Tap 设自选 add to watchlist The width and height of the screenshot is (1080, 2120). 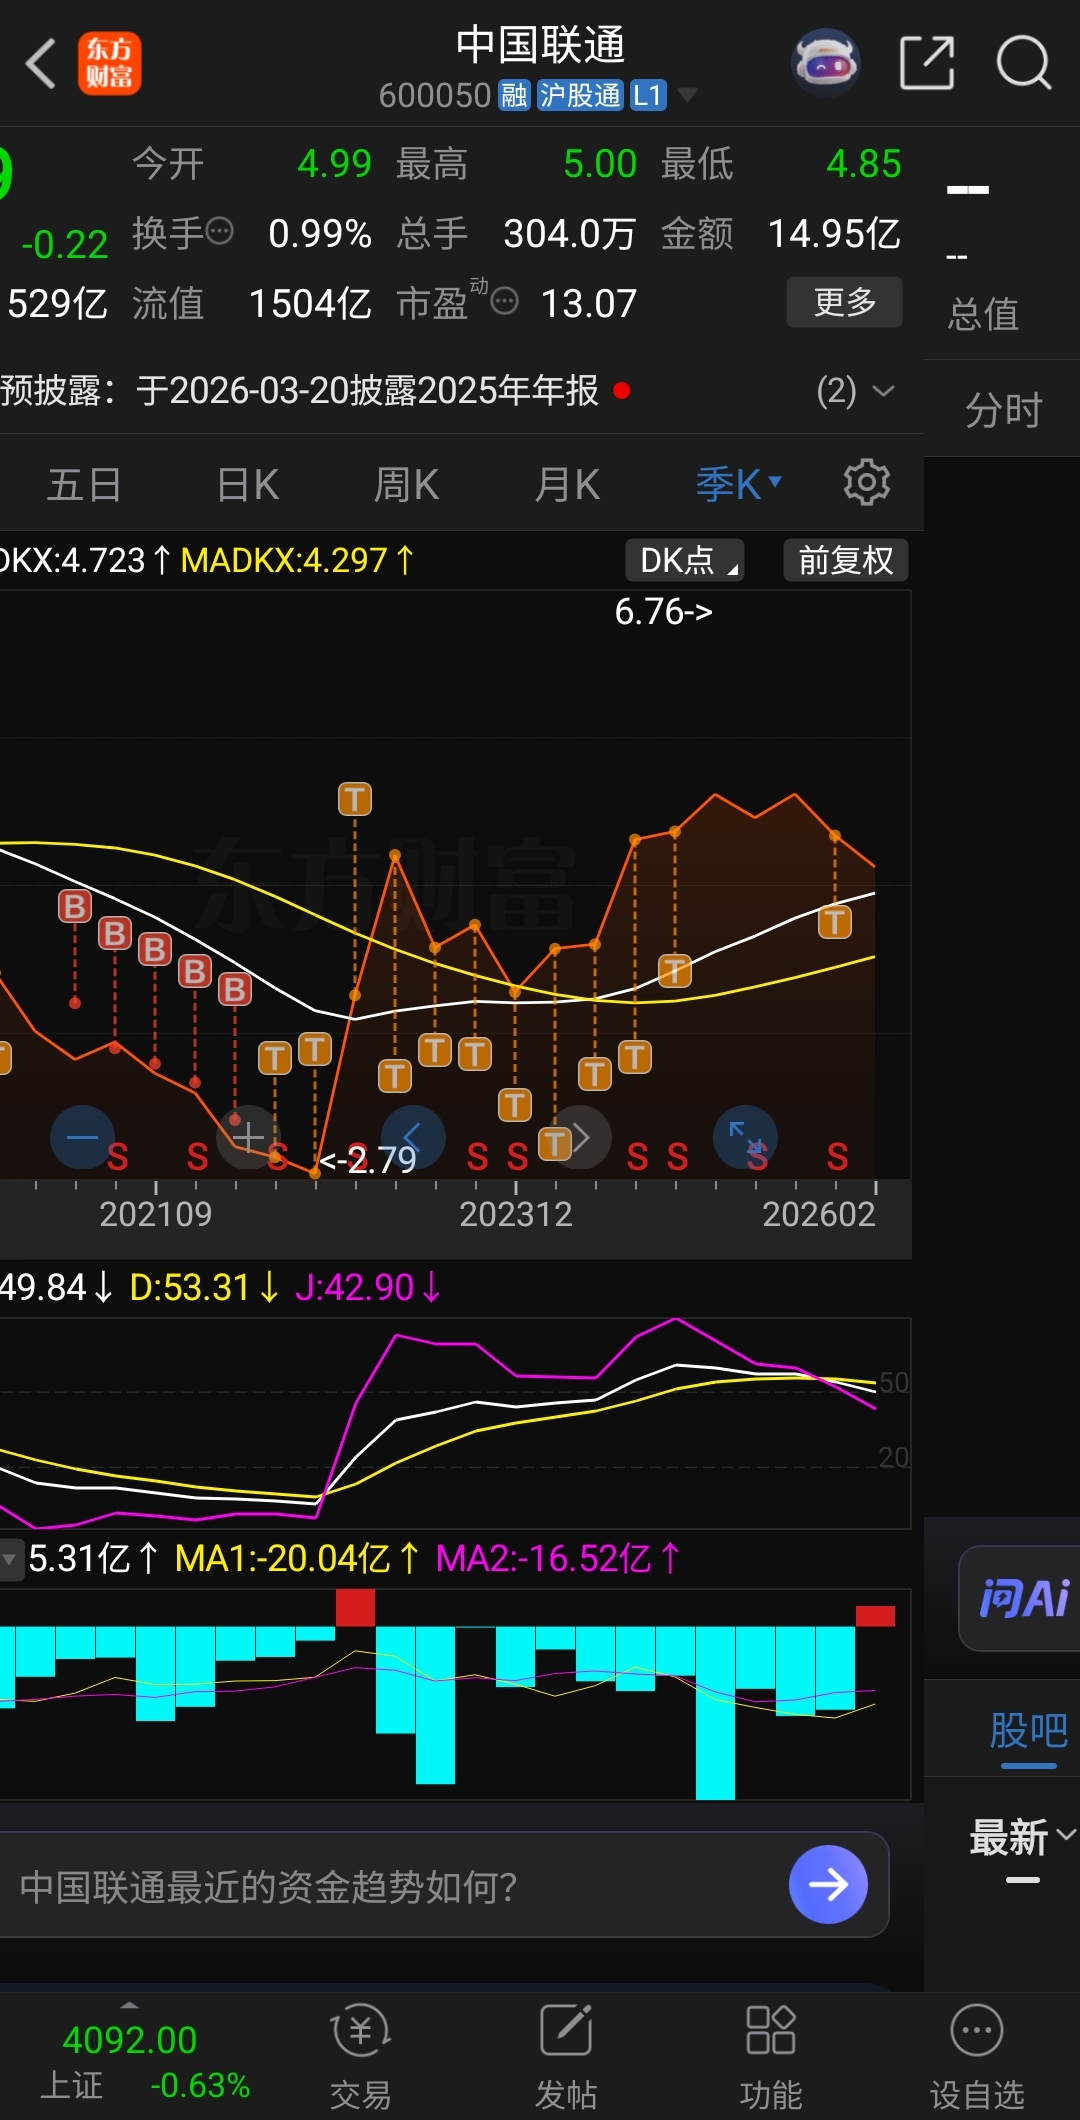pos(977,2057)
